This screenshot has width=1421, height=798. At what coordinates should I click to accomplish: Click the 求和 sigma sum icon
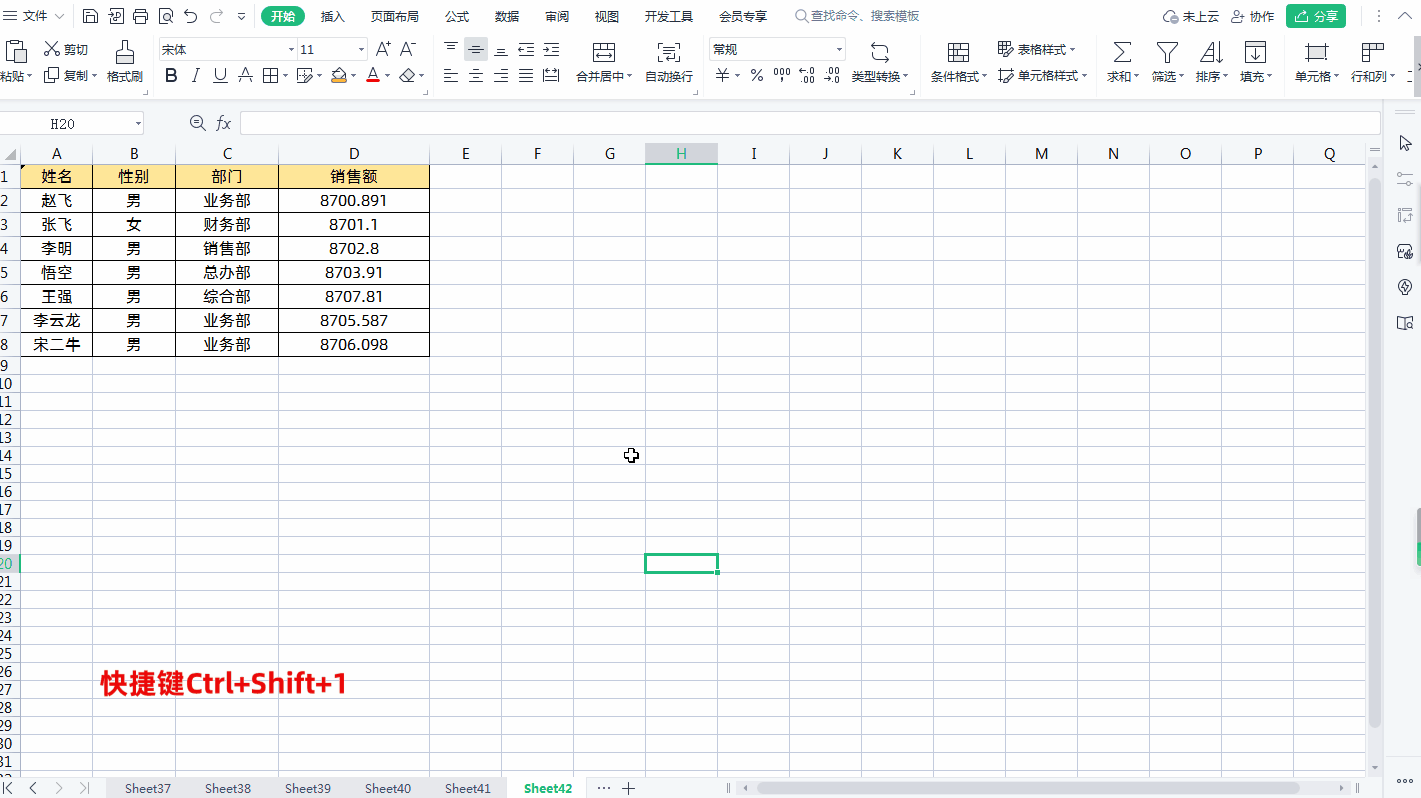click(x=1122, y=52)
